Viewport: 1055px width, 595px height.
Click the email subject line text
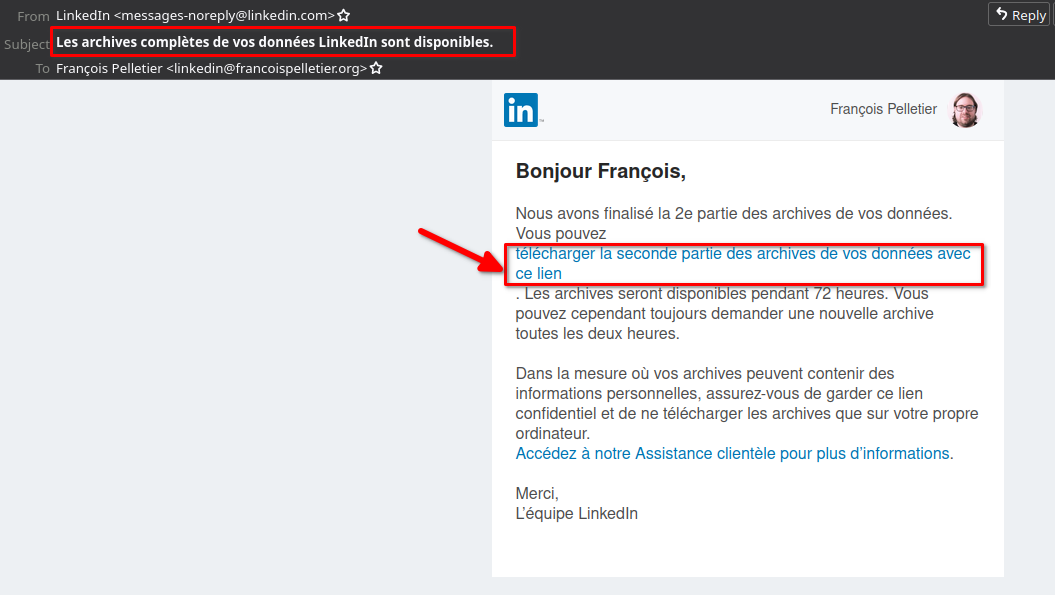pos(275,42)
